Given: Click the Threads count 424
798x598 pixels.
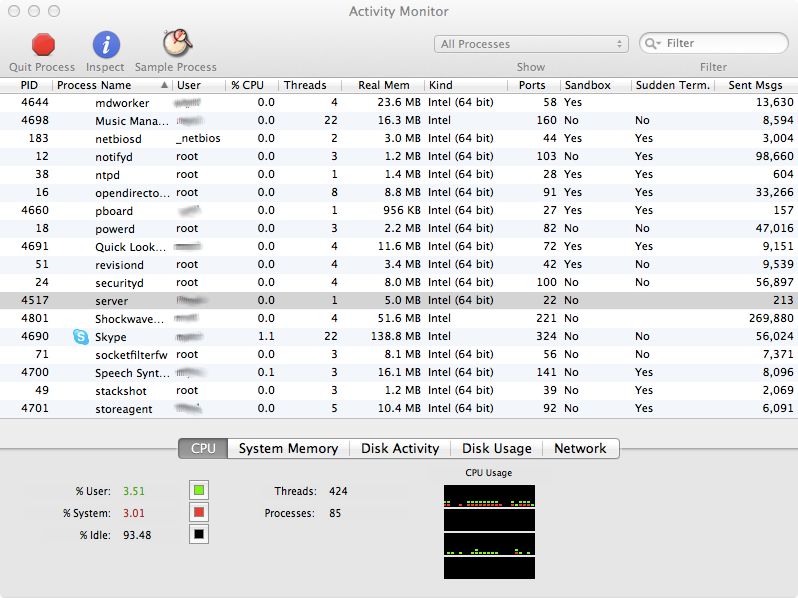Looking at the screenshot, I should (338, 491).
